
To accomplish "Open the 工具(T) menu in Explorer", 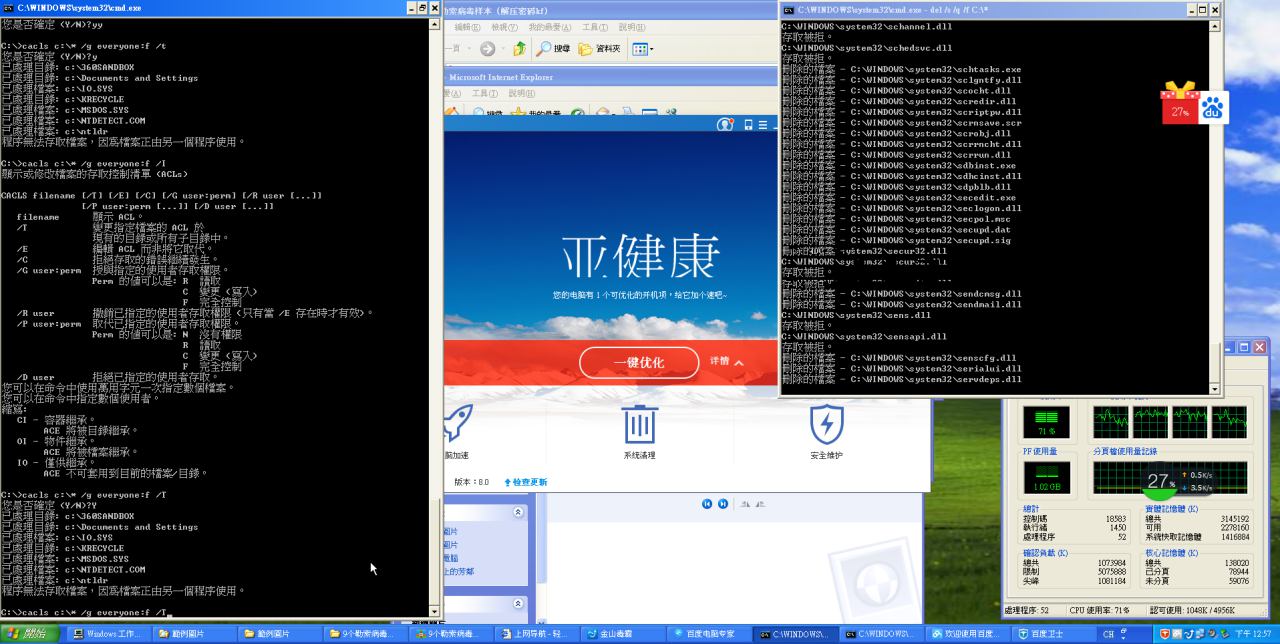I will (594, 27).
